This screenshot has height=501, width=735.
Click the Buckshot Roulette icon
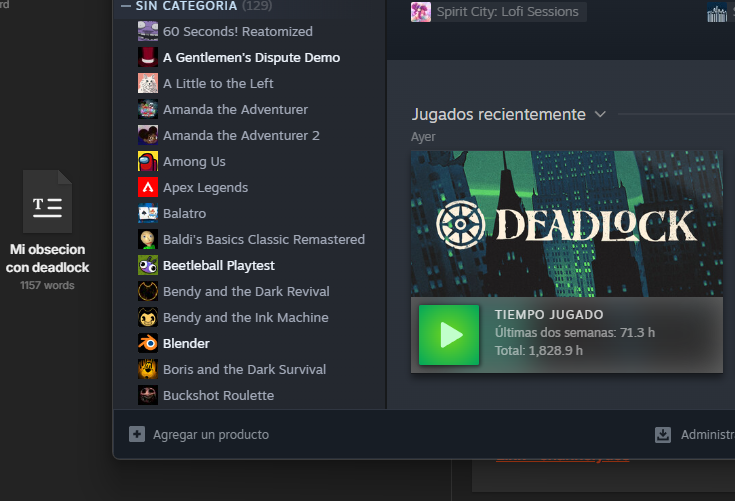click(x=148, y=396)
